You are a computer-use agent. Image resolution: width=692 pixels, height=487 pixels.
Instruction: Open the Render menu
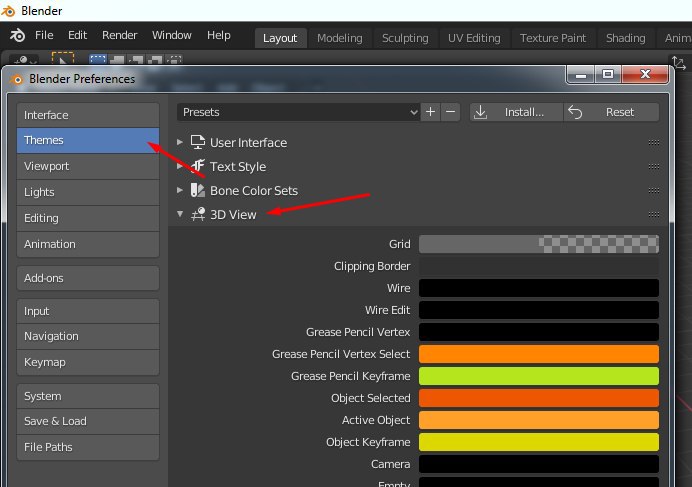point(120,35)
